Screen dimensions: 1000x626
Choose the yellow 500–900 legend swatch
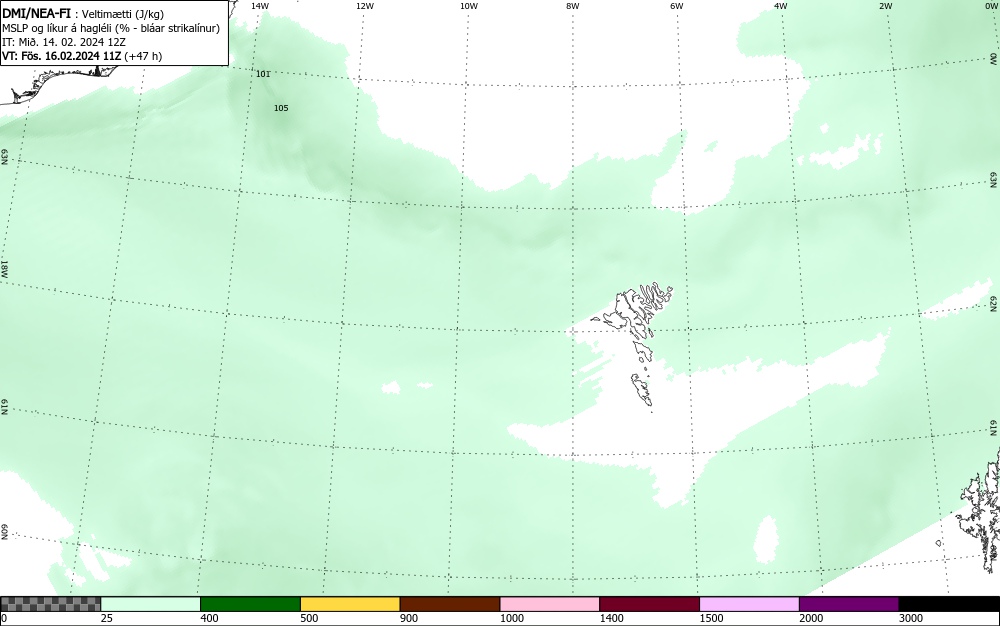tap(350, 604)
